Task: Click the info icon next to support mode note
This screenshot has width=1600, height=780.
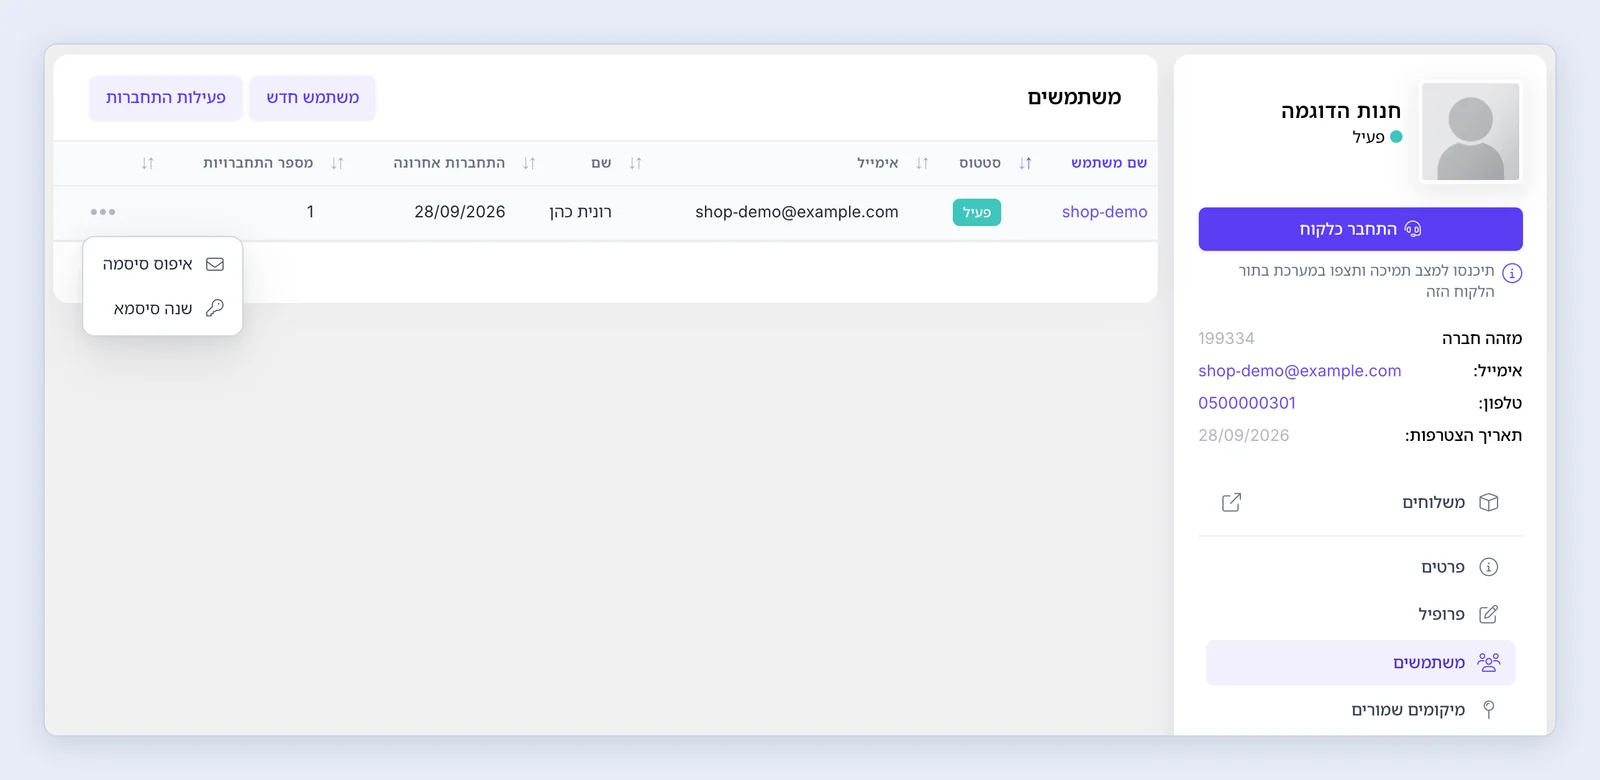Action: [1512, 273]
